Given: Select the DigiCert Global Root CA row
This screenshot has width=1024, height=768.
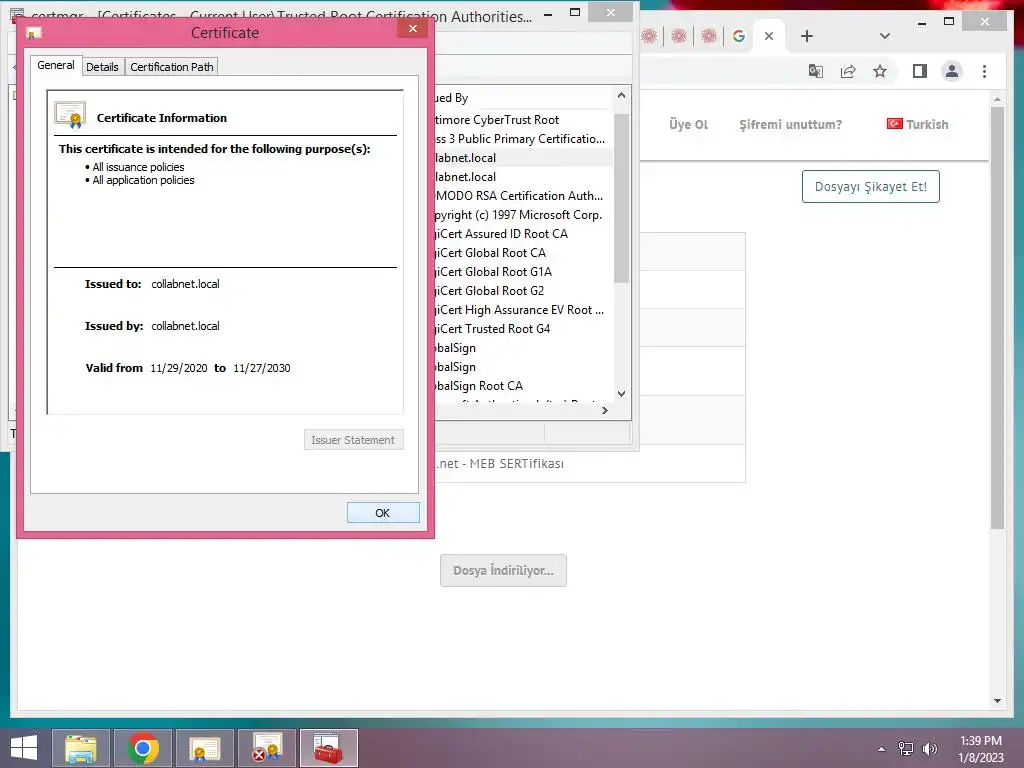Looking at the screenshot, I should pyautogui.click(x=524, y=253).
